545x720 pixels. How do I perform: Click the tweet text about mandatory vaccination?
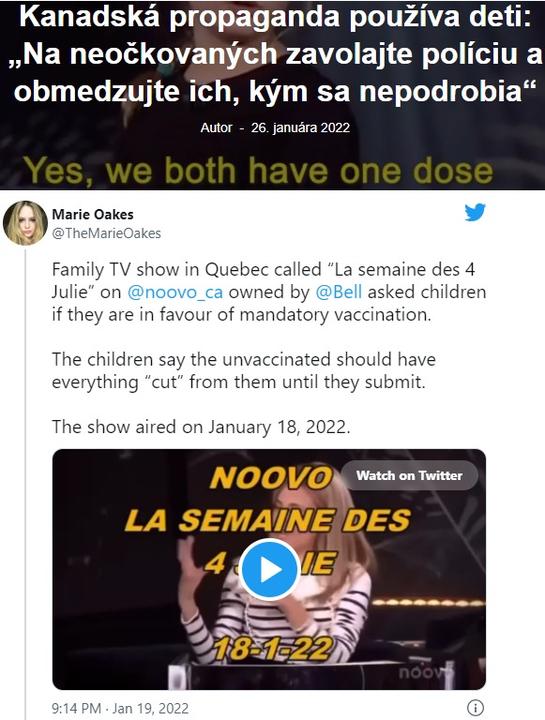(x=269, y=292)
